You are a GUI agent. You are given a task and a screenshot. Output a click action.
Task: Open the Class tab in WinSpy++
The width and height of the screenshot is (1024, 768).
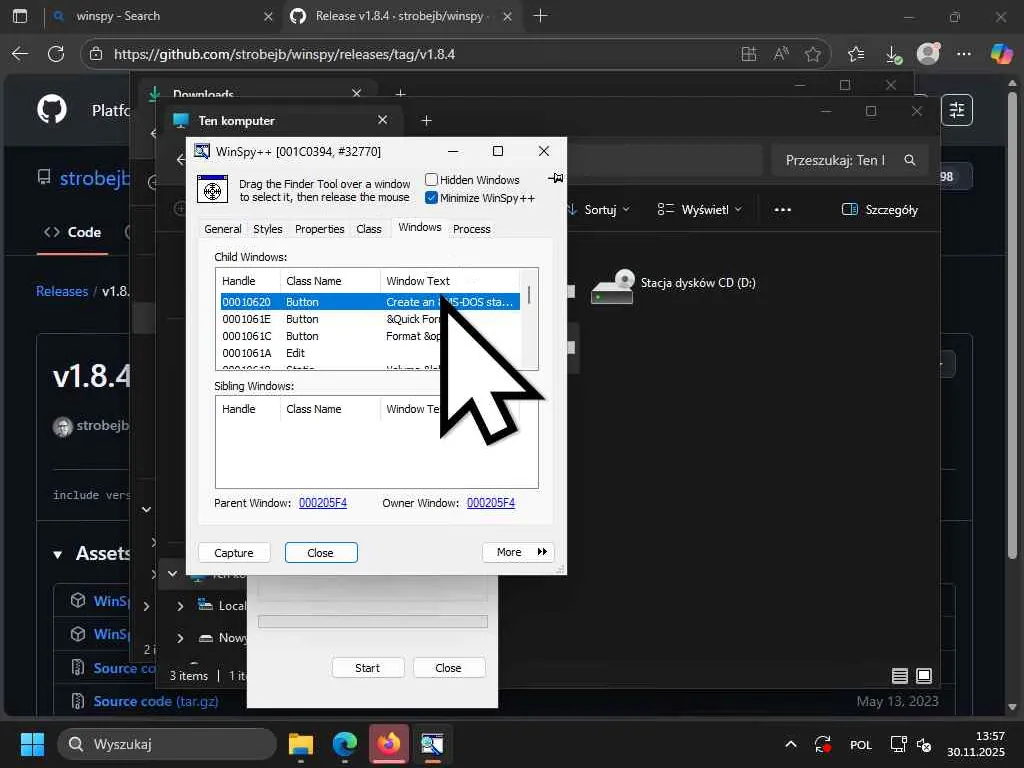[x=369, y=229]
